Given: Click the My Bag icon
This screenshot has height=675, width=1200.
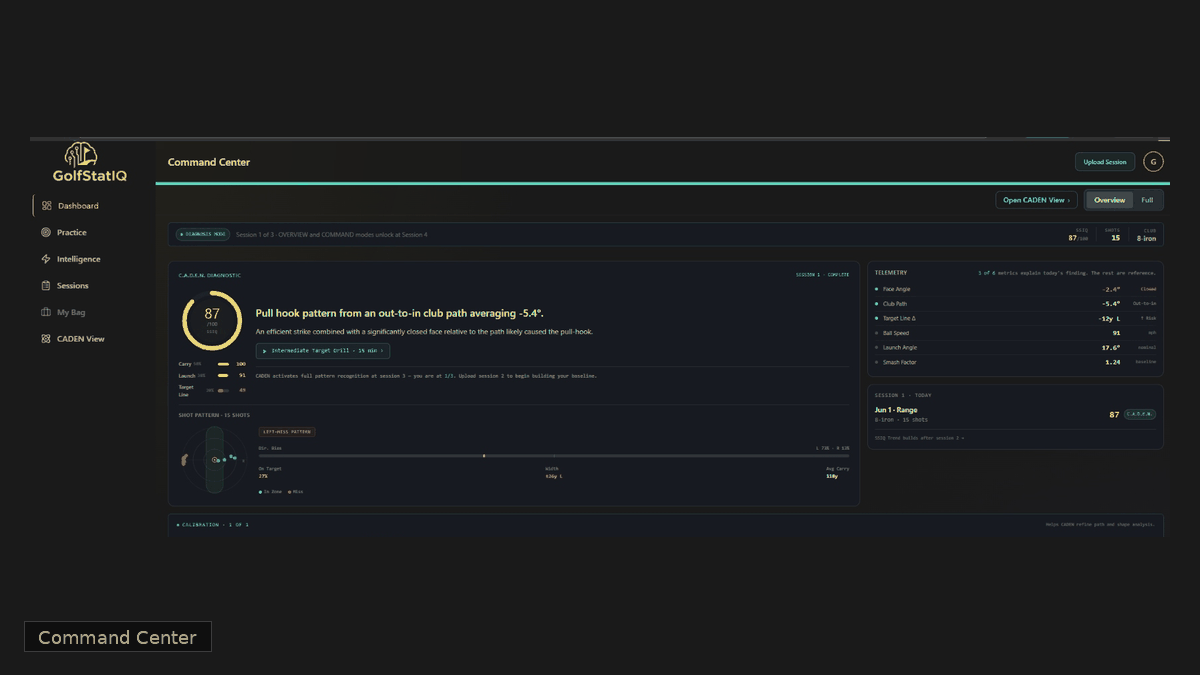Looking at the screenshot, I should coord(46,312).
